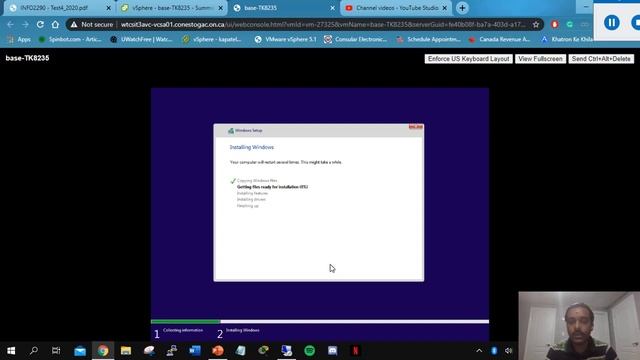Reload the web console page
The image size is (640, 360).
40,24
